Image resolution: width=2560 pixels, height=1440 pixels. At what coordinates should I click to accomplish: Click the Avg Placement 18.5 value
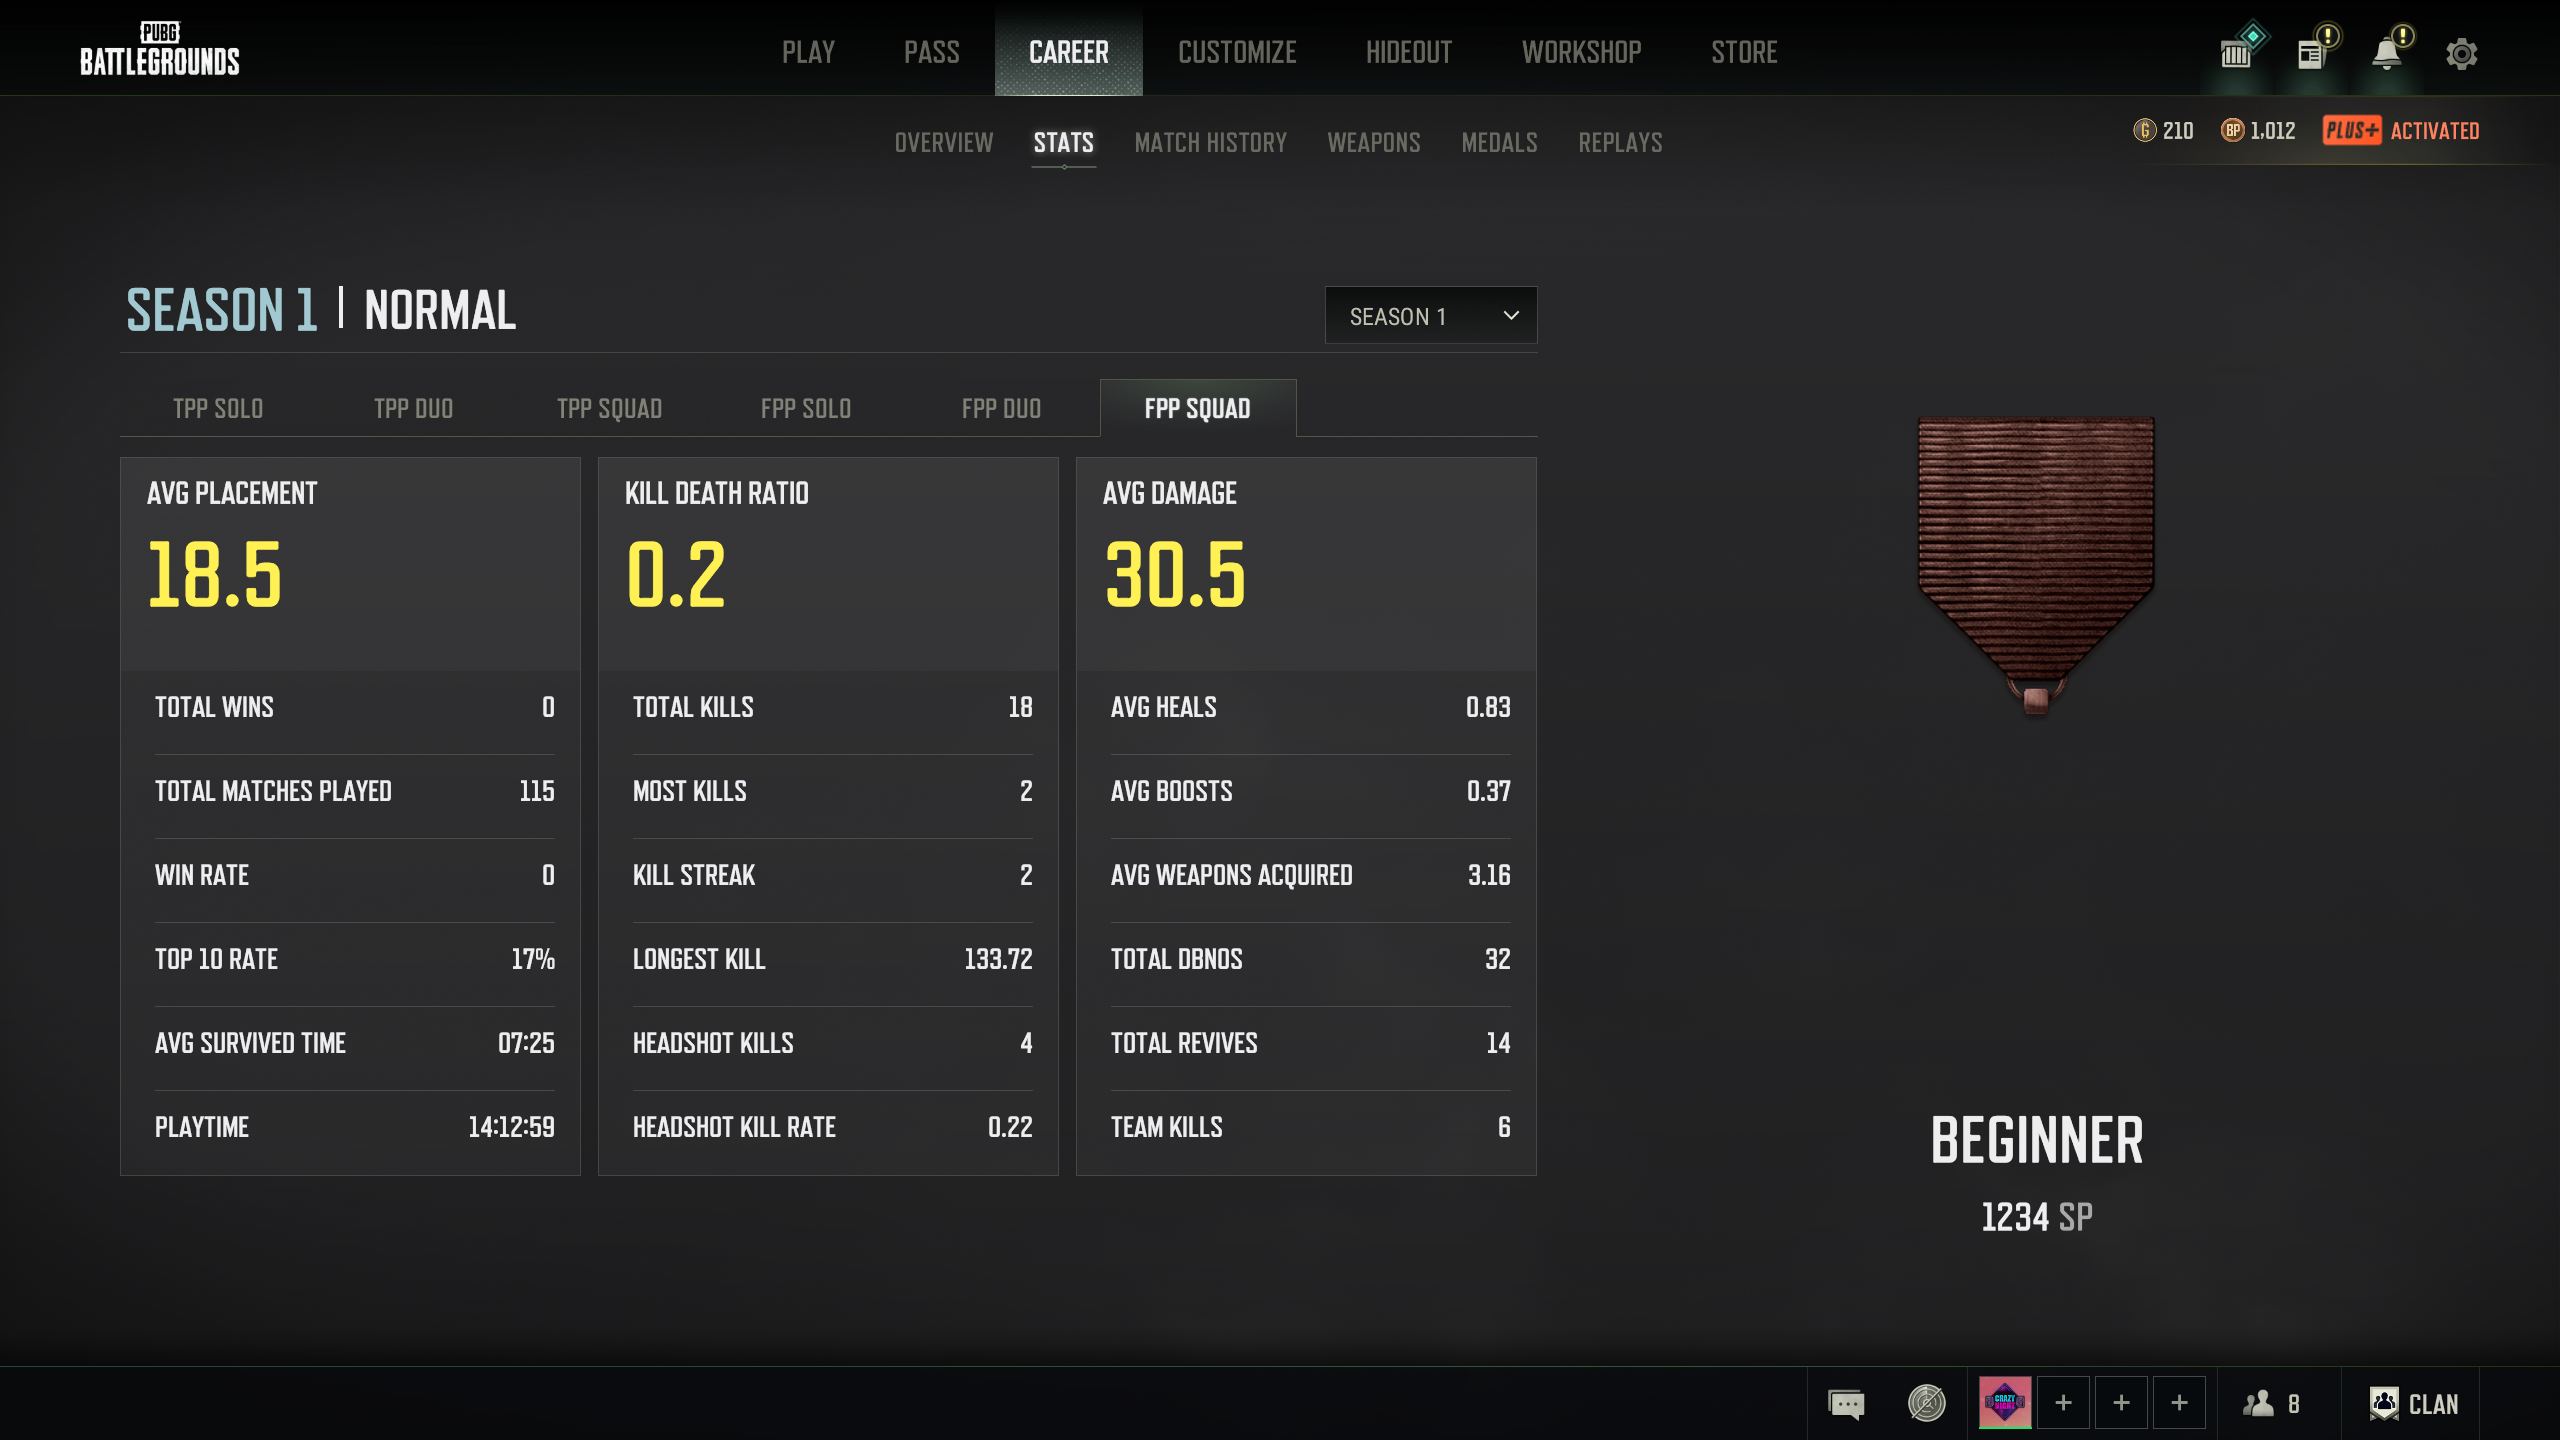pos(215,574)
